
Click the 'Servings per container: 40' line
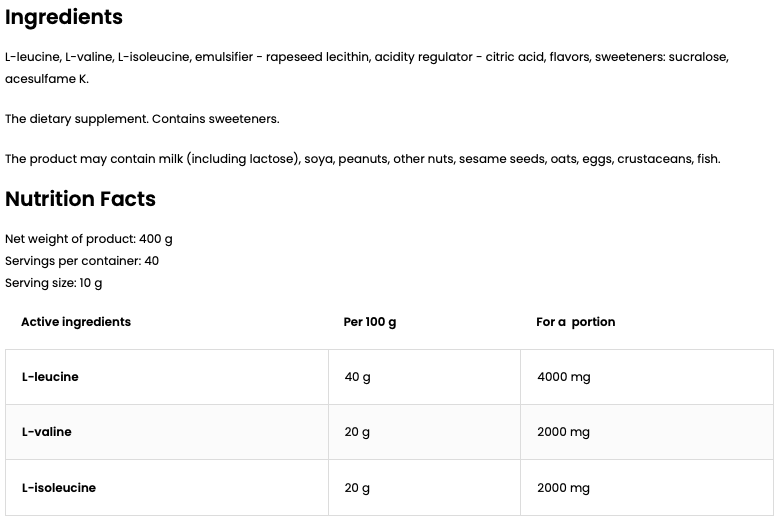(82, 261)
